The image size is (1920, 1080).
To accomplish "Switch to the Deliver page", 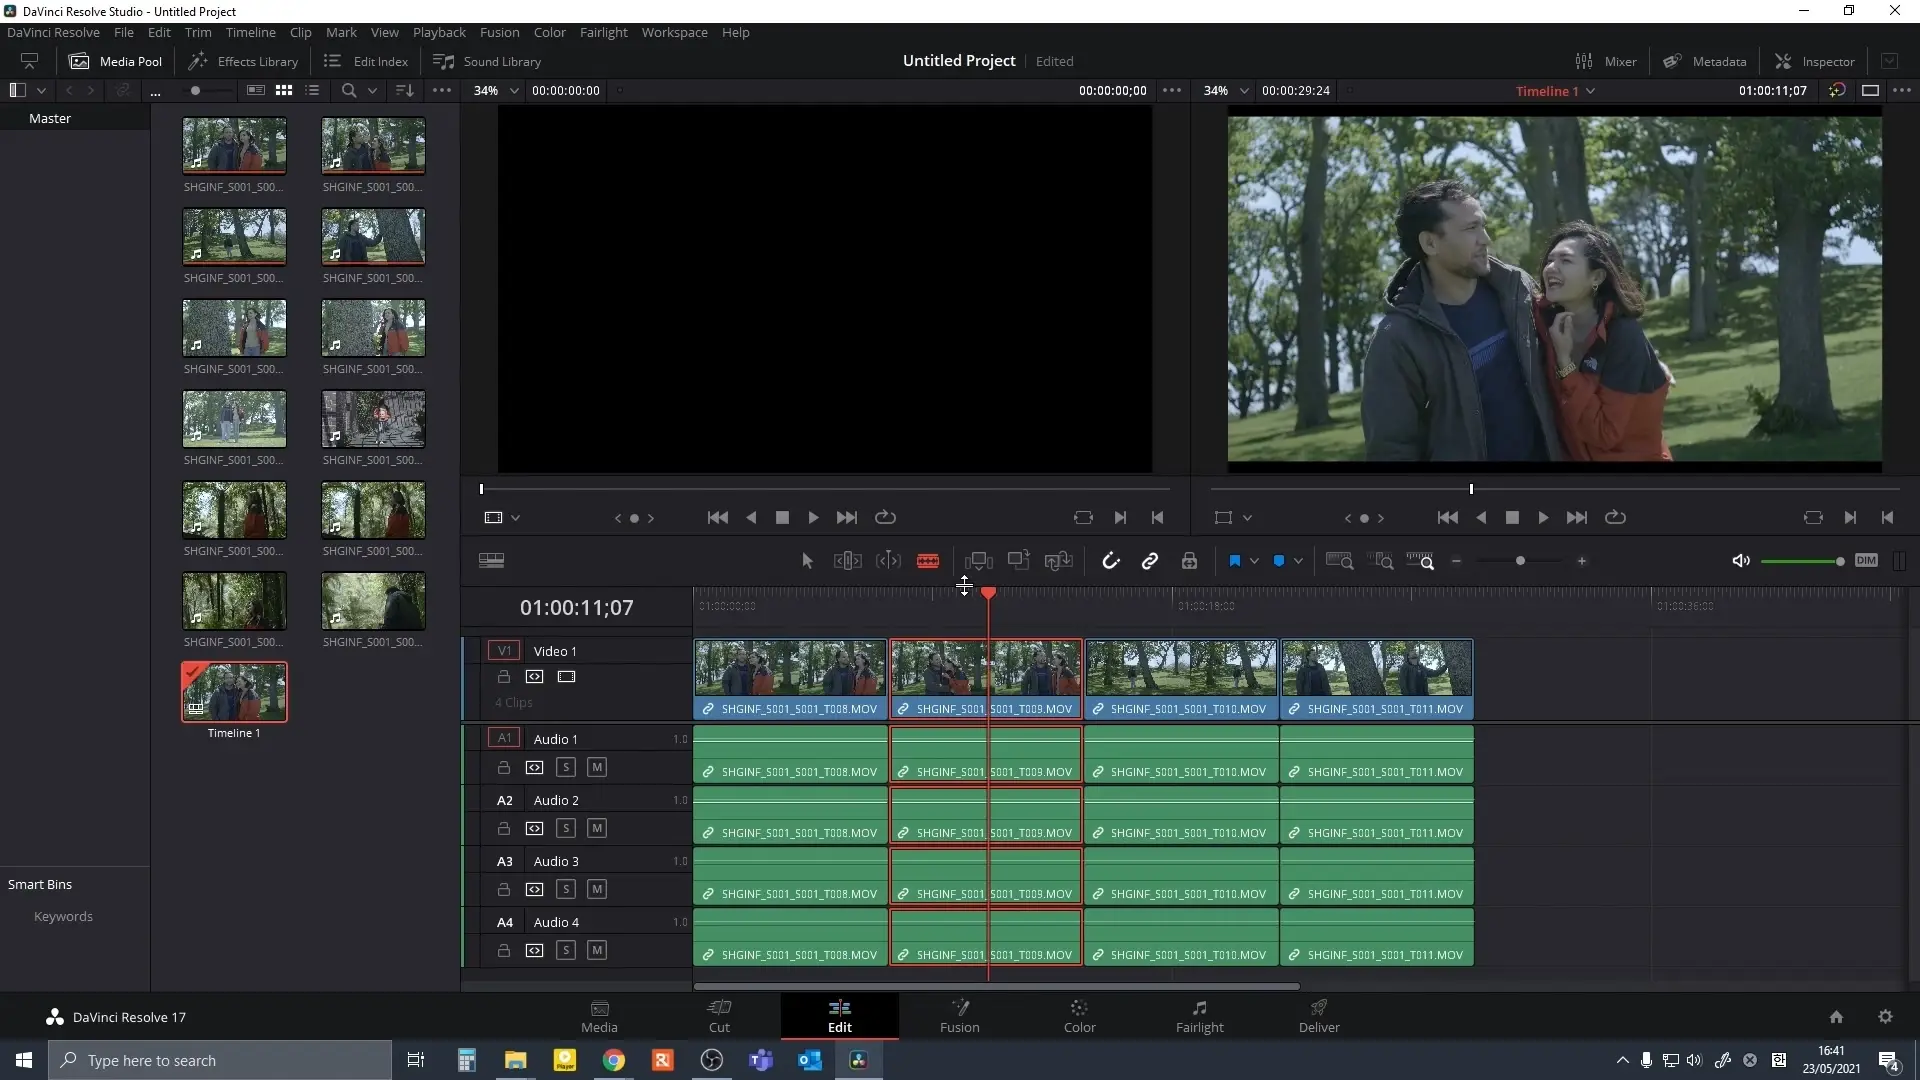I will click(1319, 1016).
